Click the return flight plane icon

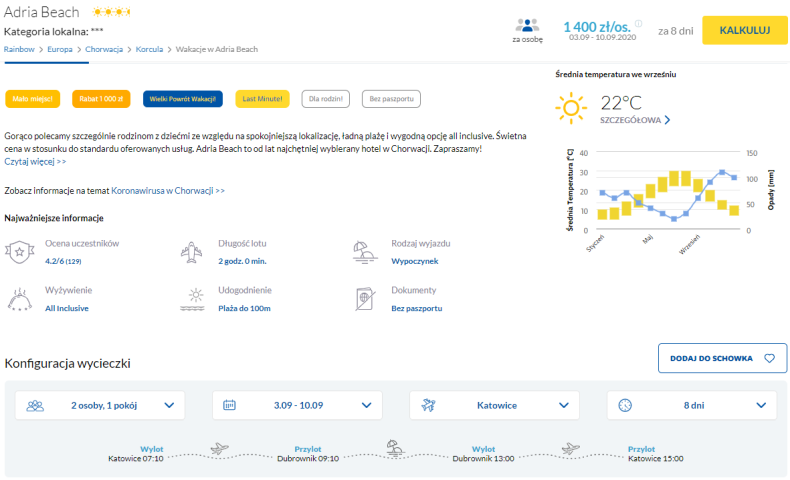(570, 448)
